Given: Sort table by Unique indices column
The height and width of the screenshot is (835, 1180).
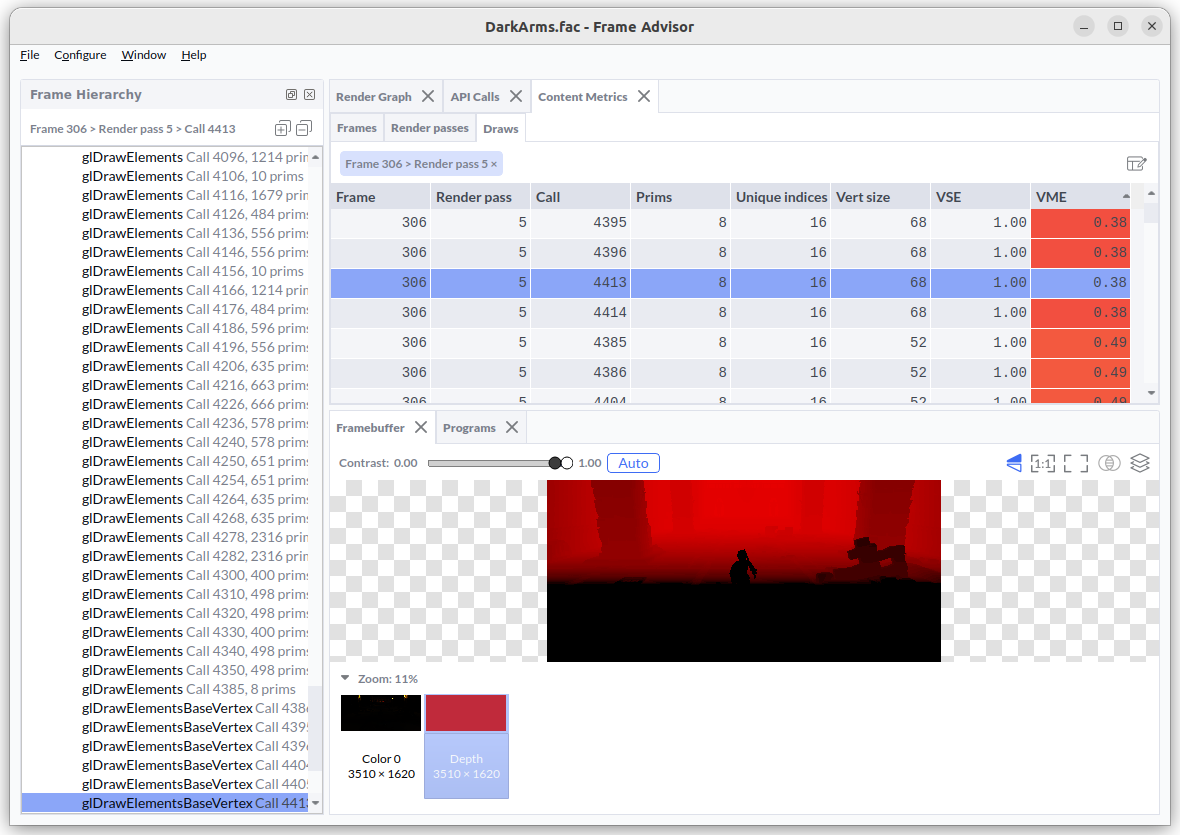Looking at the screenshot, I should pos(780,196).
